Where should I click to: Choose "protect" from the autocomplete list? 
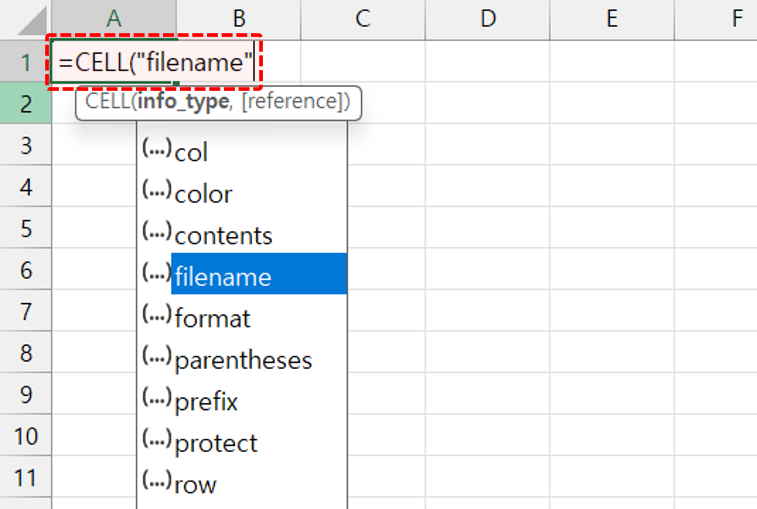216,443
